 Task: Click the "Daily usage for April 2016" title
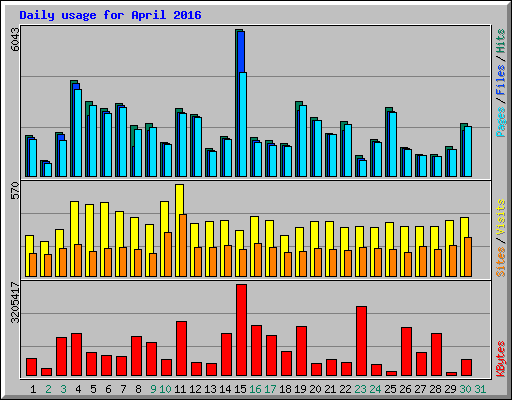[110, 15]
